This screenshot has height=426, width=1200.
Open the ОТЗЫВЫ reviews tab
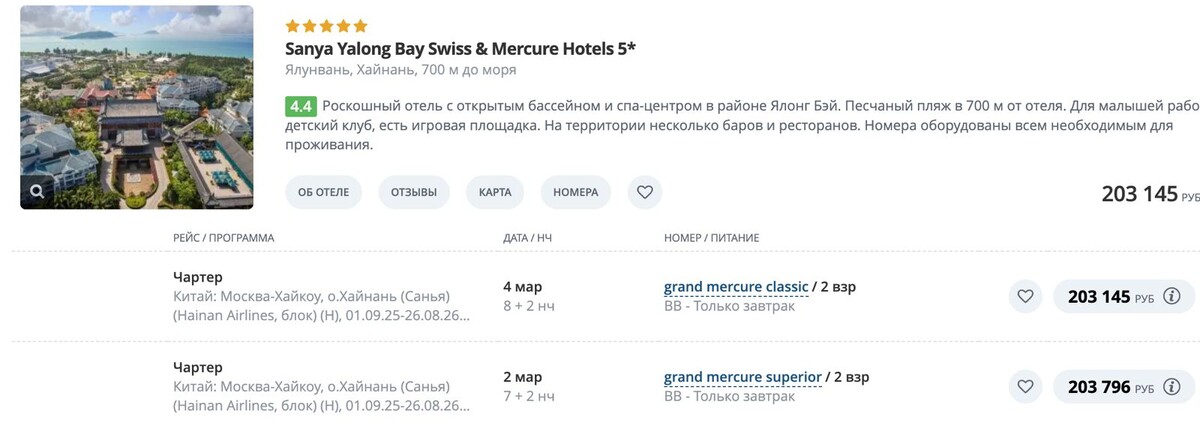[x=414, y=192]
